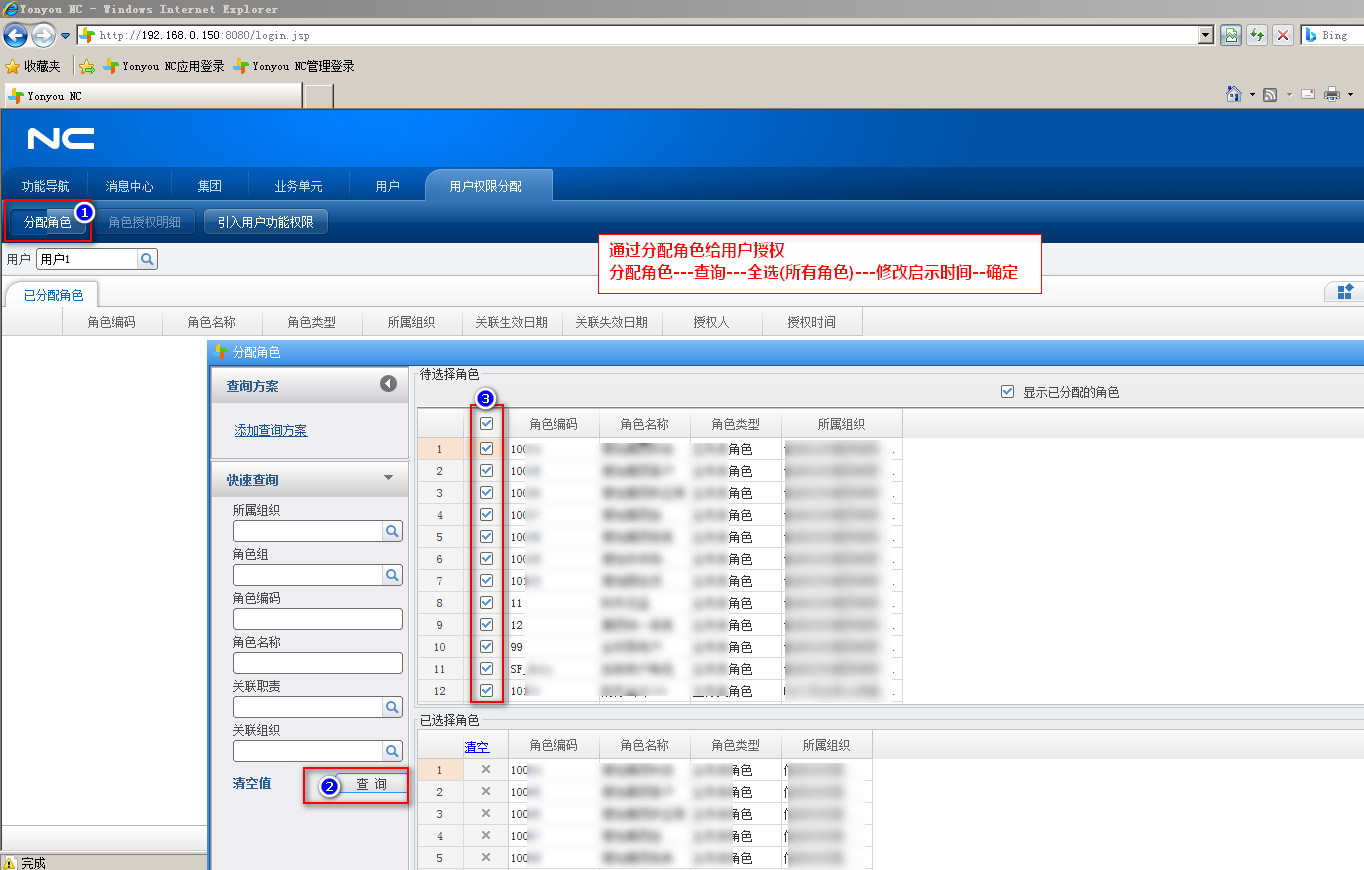Open the 角色组 lookup search icon
1364x870 pixels.
[393, 575]
